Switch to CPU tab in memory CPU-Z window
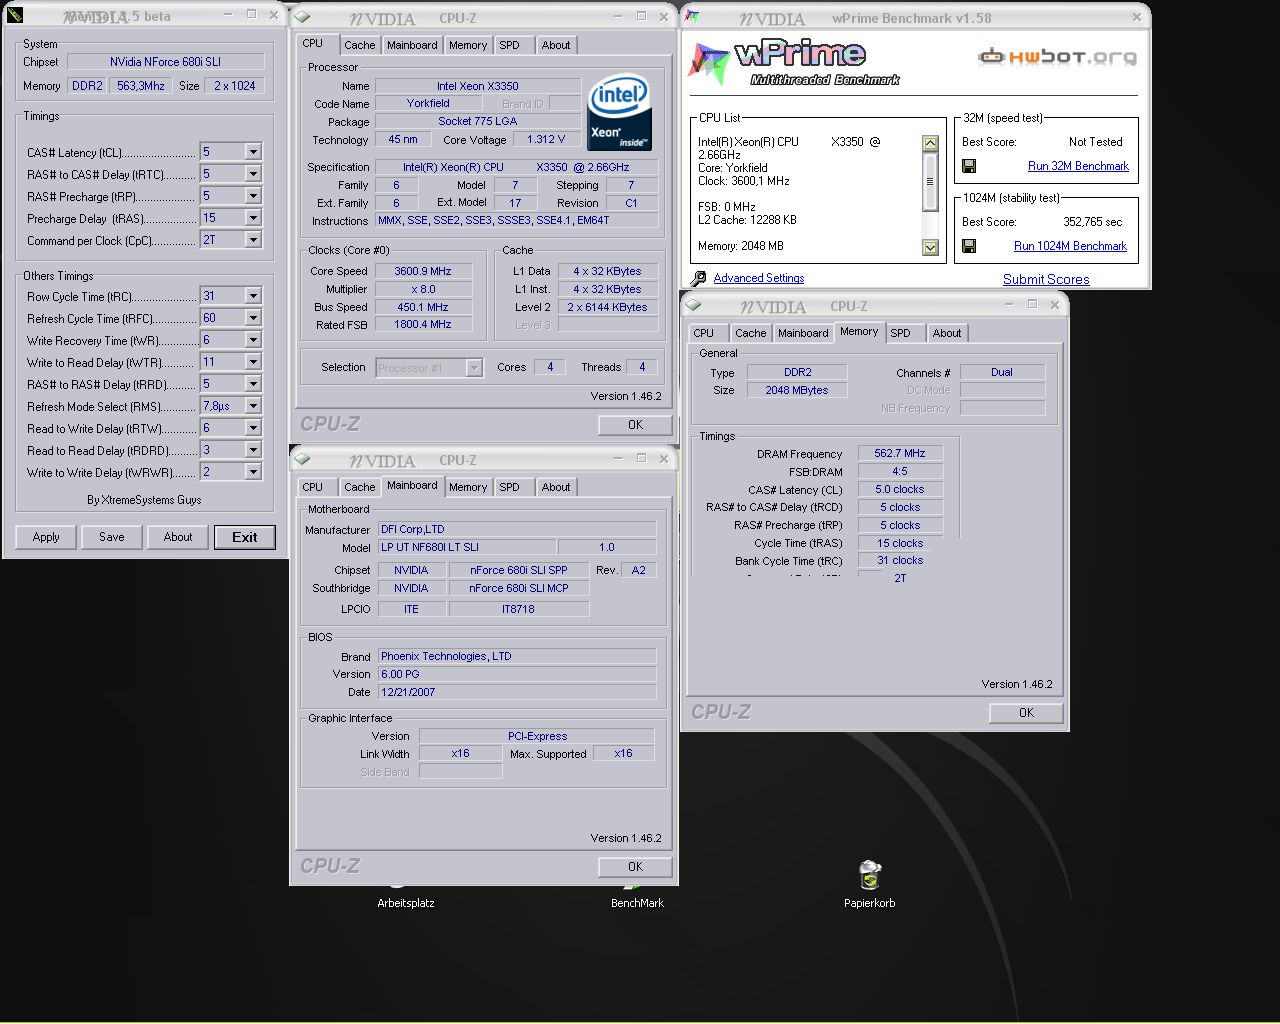Image resolution: width=1280 pixels, height=1024 pixels. [x=704, y=333]
